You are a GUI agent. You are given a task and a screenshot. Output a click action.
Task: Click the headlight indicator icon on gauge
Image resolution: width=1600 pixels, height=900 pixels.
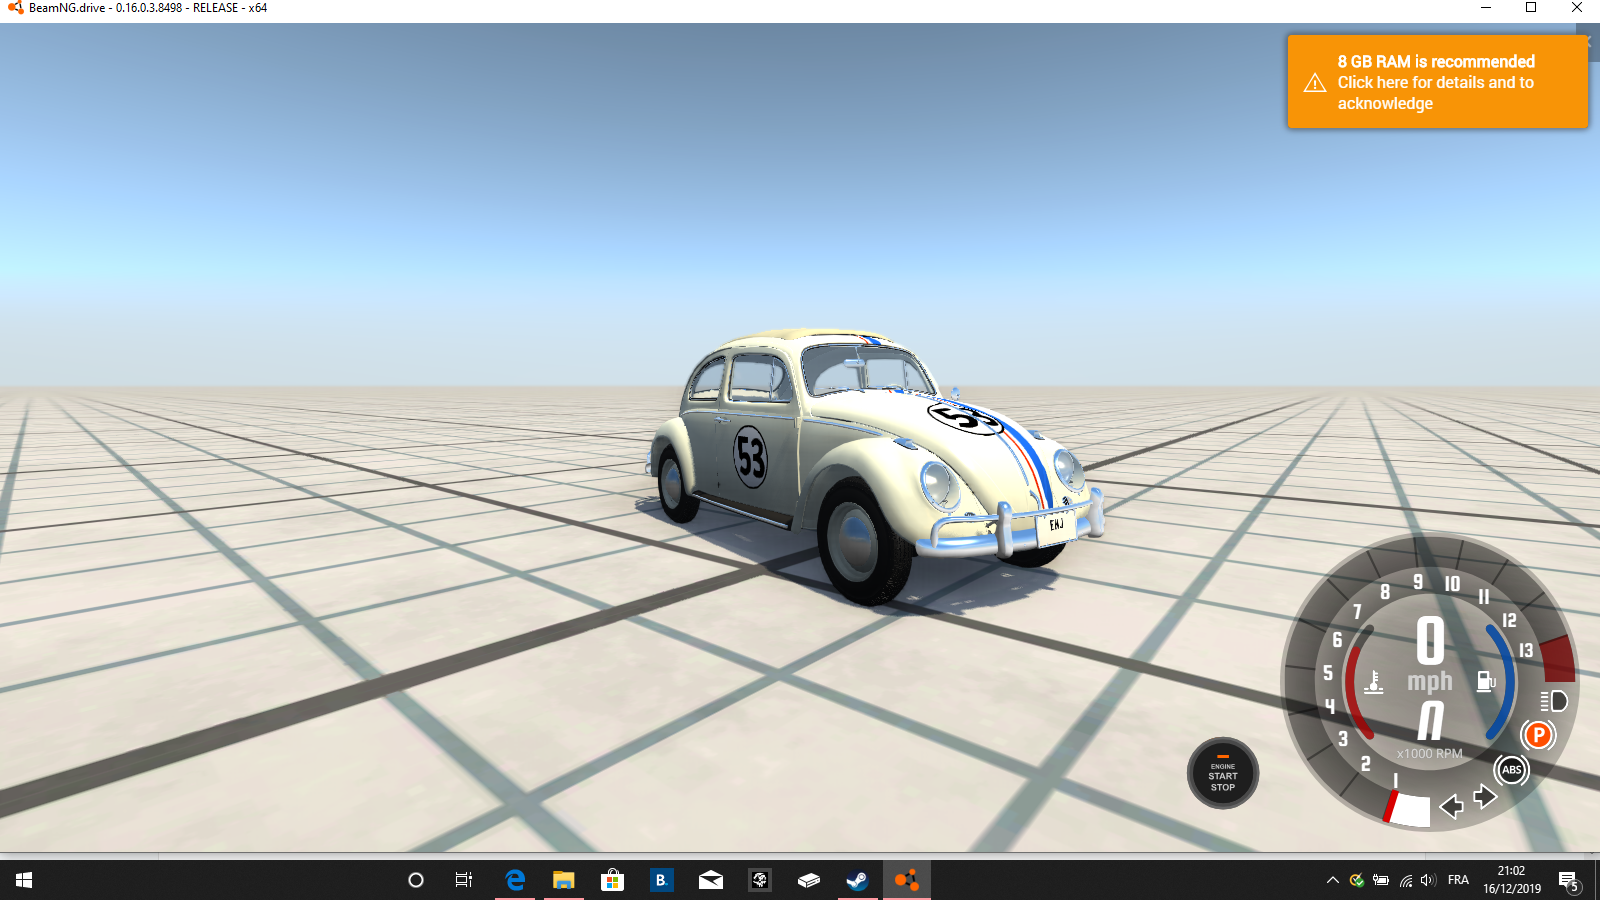pyautogui.click(x=1553, y=701)
